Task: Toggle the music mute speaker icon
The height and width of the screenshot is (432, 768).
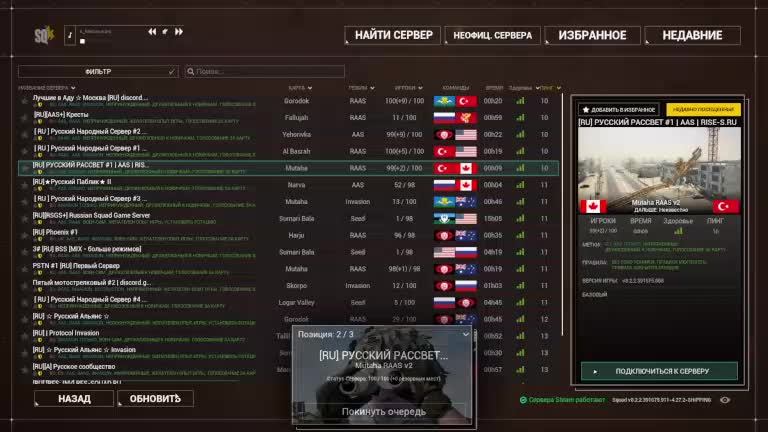Action: coord(166,31)
